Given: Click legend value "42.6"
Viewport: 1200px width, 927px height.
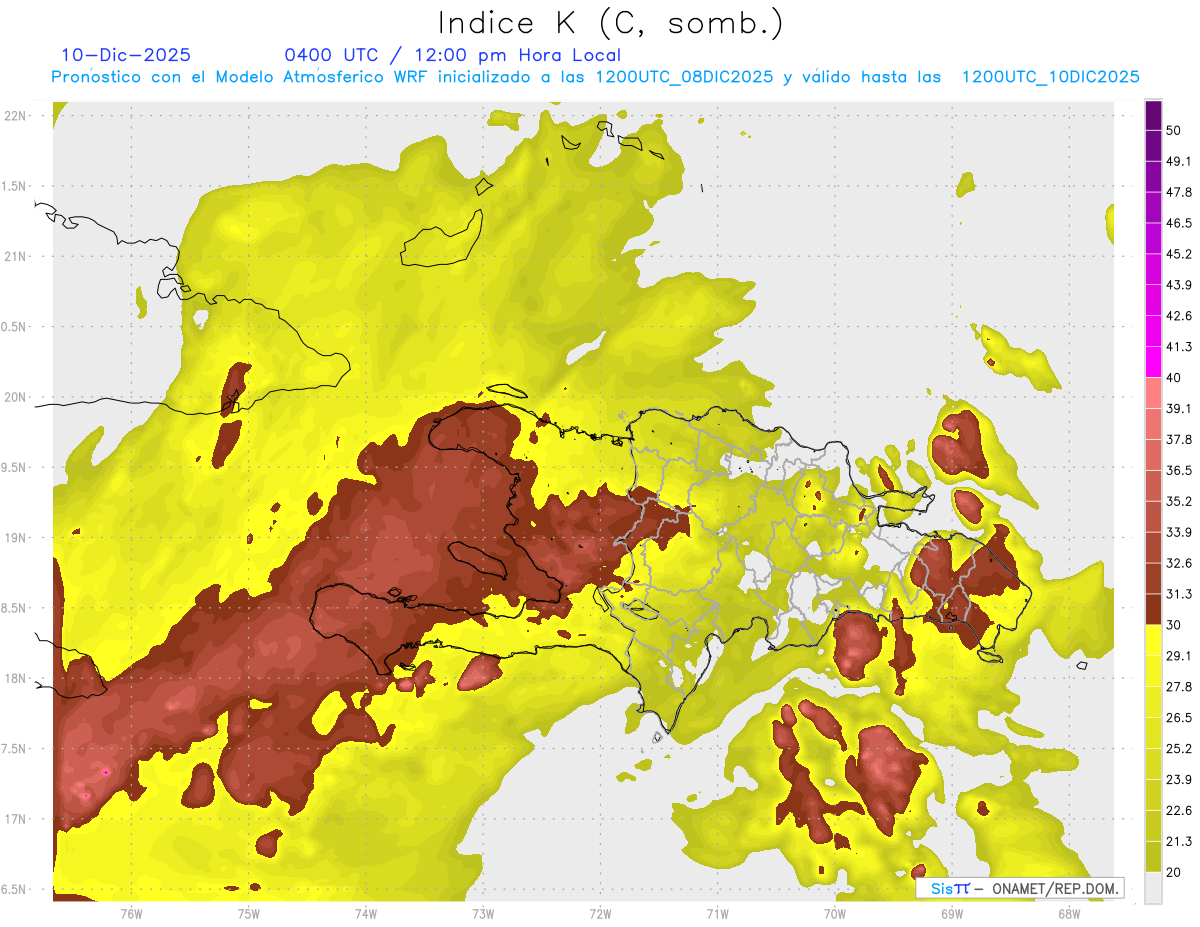Looking at the screenshot, I should (x=1179, y=316).
